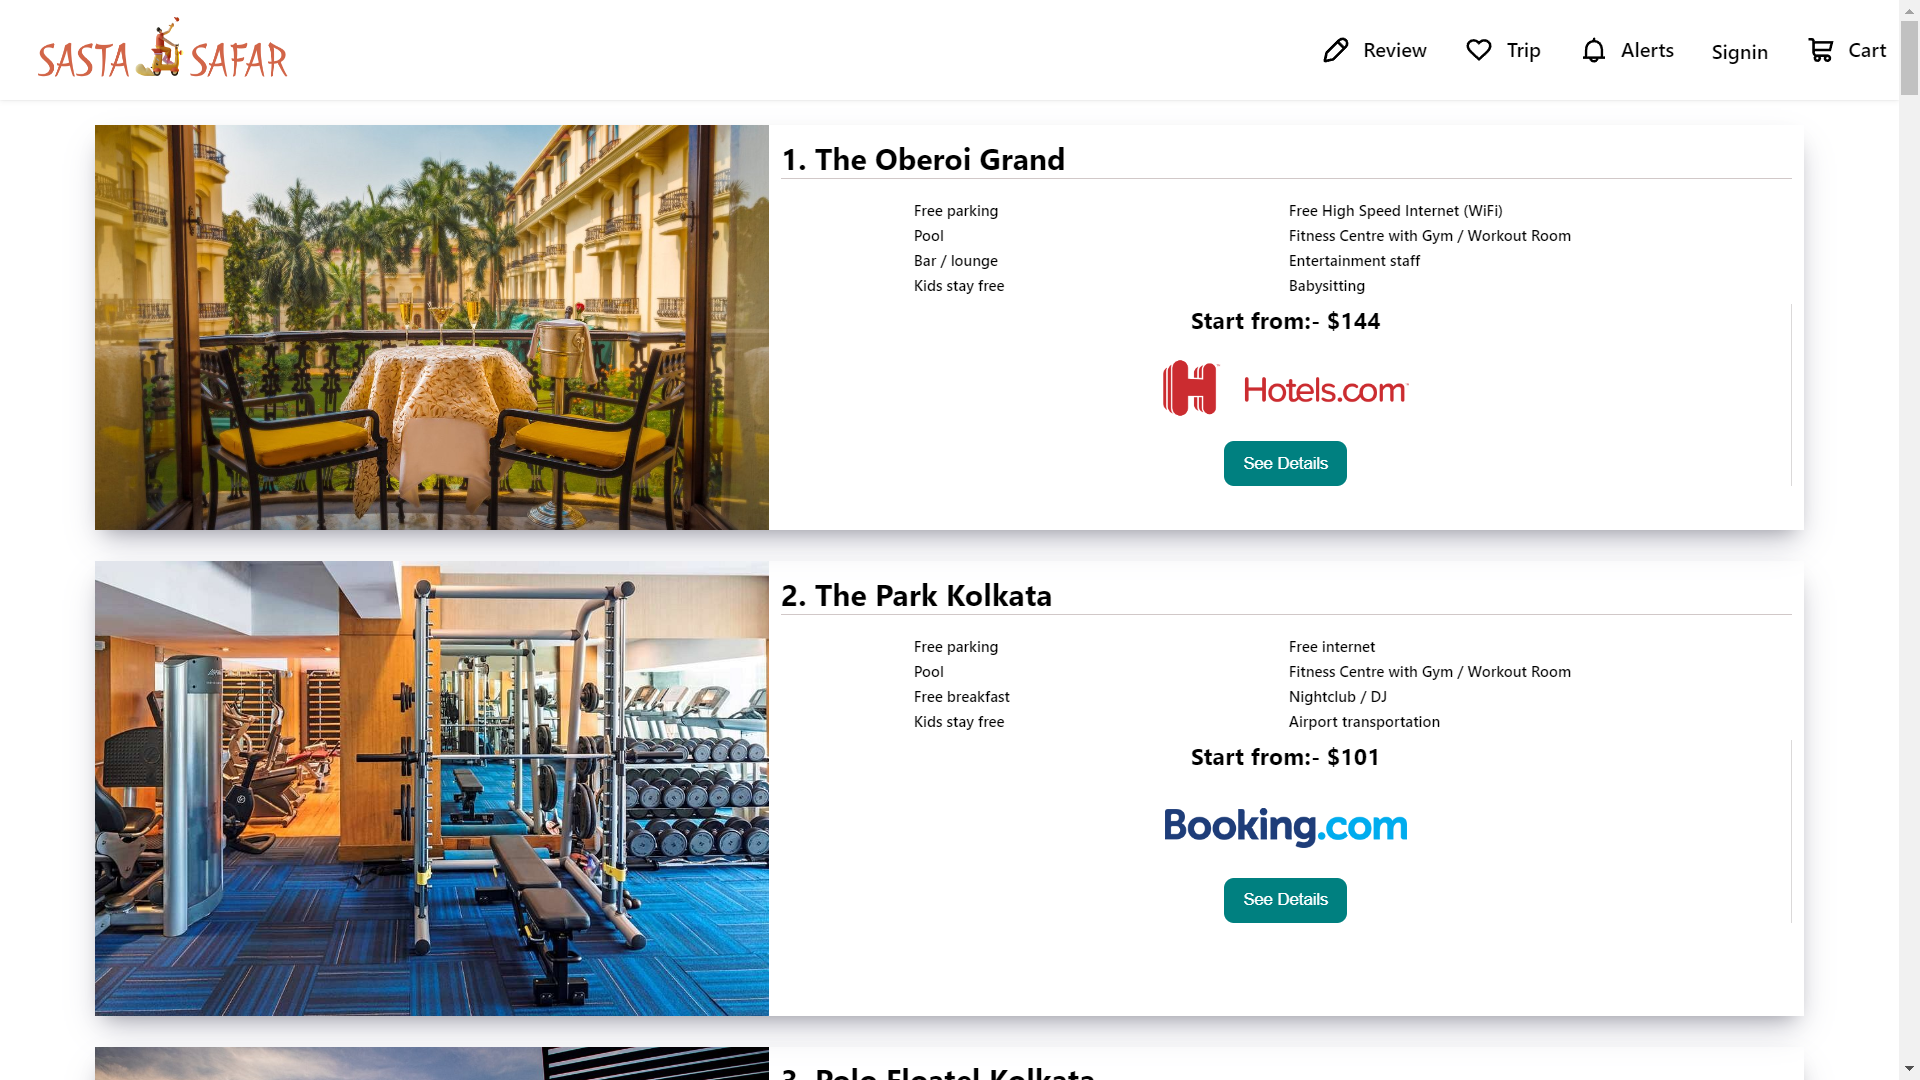1920x1080 pixels.
Task: Open The Oberoi Grand balcony photo
Action: pos(432,327)
